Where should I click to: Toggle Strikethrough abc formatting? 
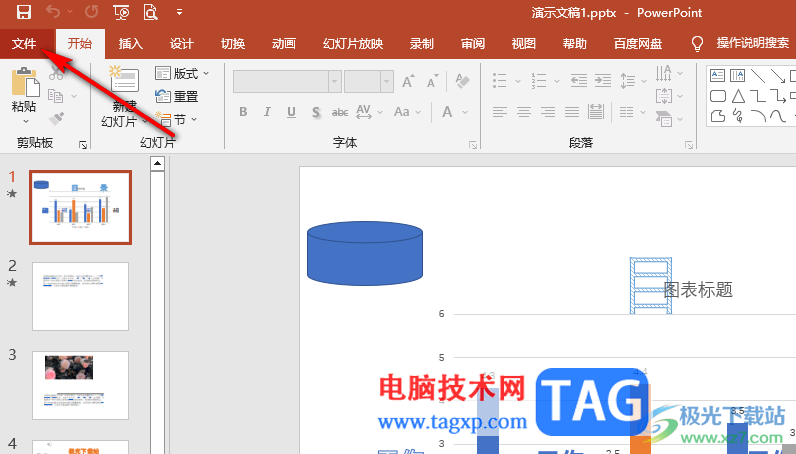point(340,112)
